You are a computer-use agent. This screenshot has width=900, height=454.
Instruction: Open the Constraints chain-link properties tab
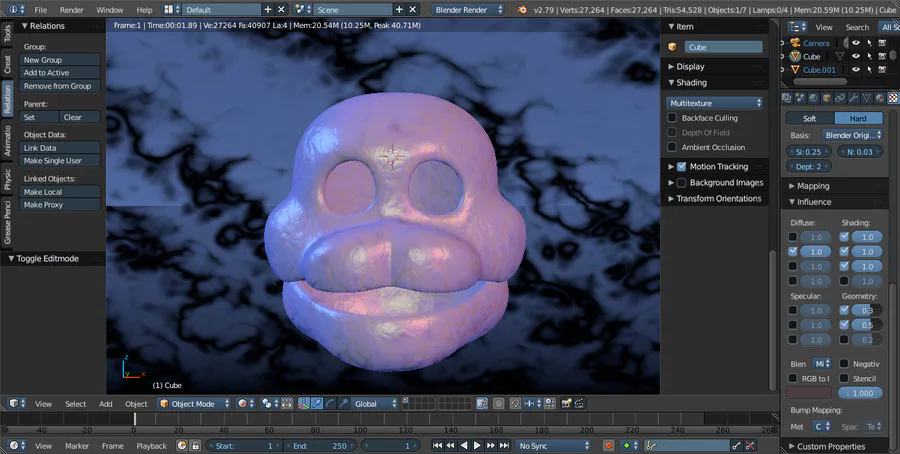[840, 98]
